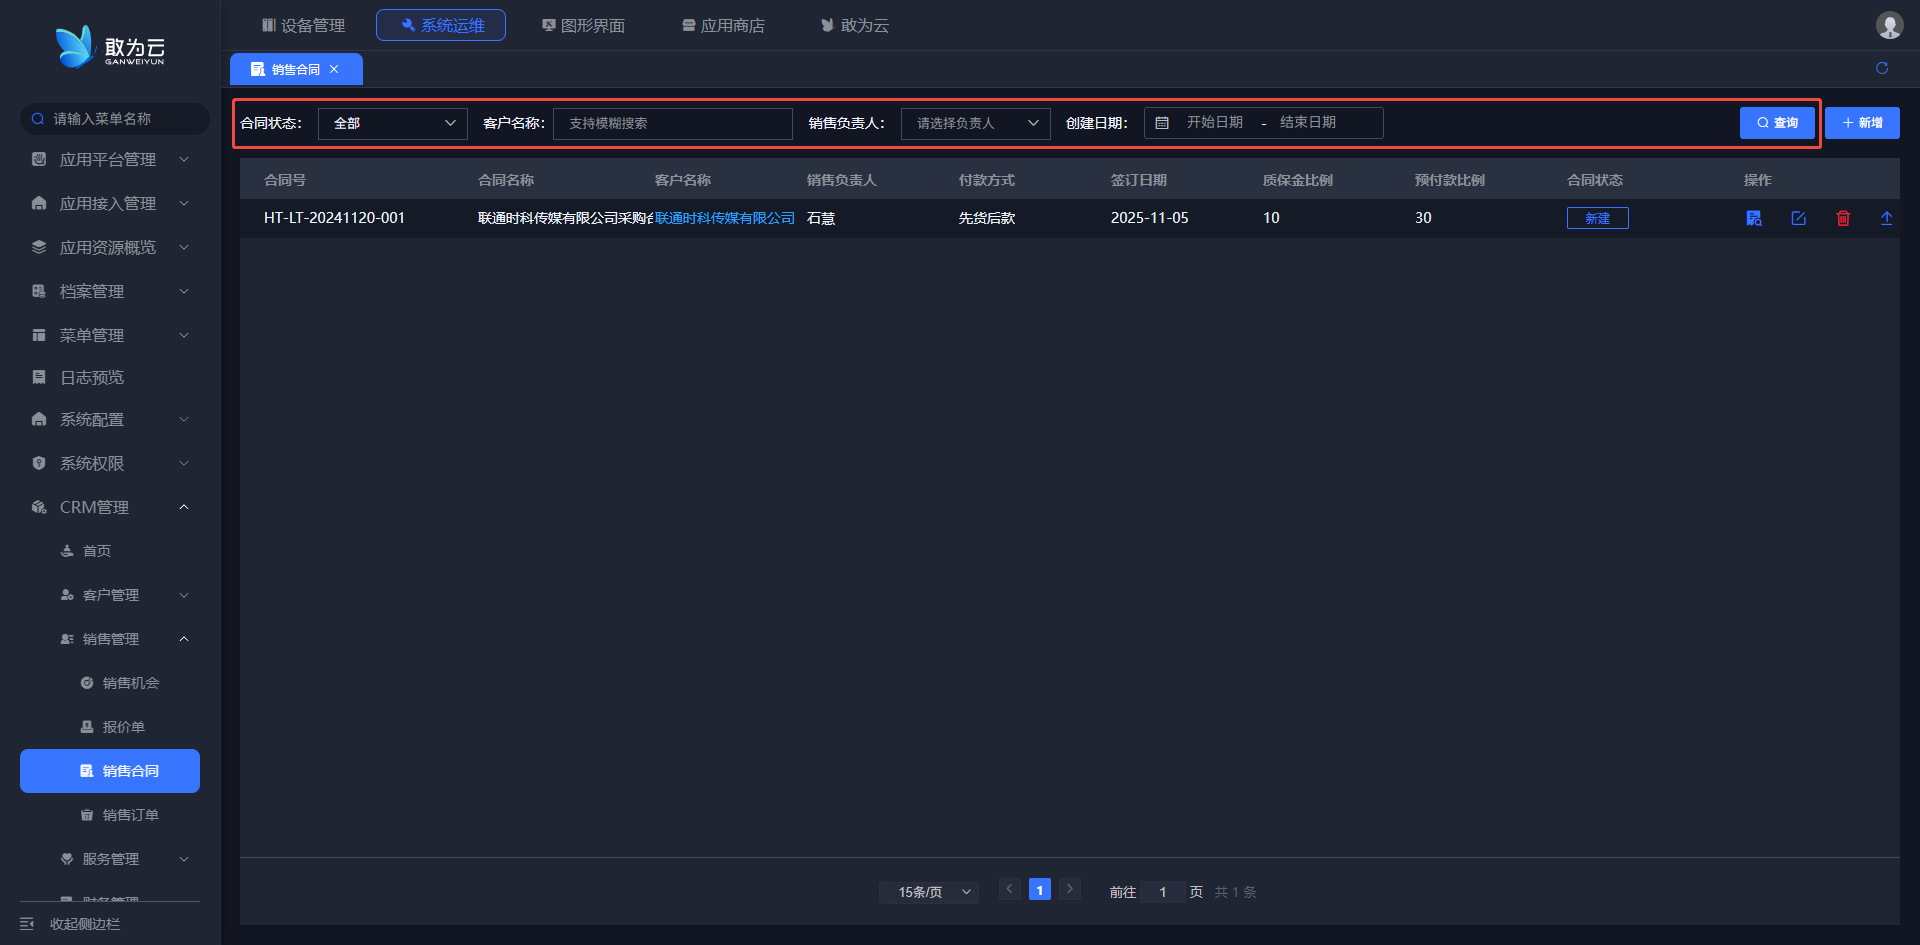The image size is (1920, 945).
Task: Click the upload arrow icon in the contract row
Action: [1887, 218]
